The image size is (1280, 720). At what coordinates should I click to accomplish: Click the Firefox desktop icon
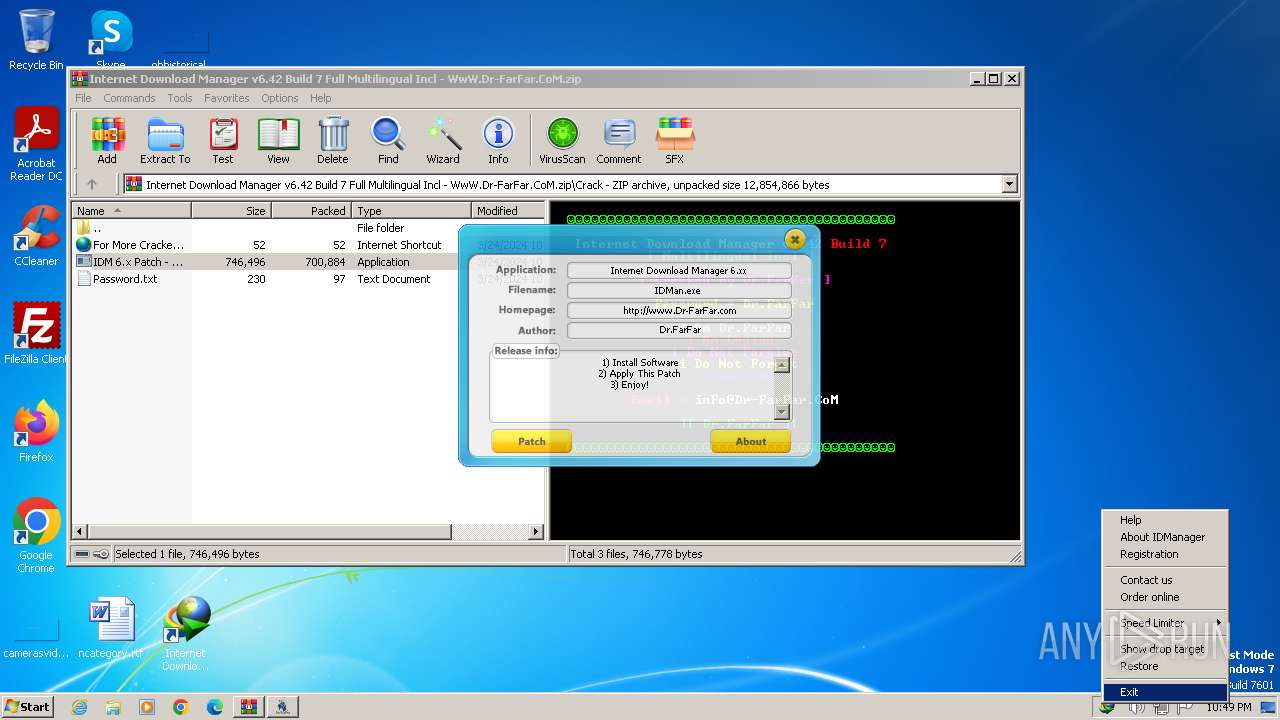tap(36, 432)
